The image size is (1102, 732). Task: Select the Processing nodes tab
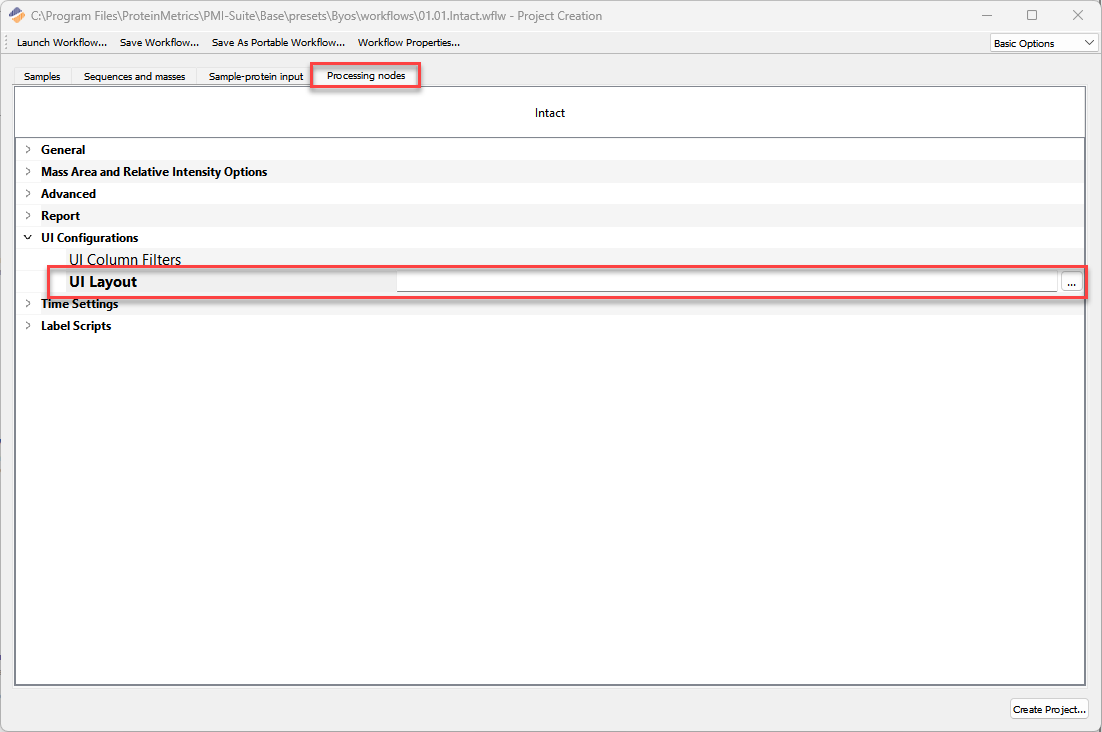point(366,76)
